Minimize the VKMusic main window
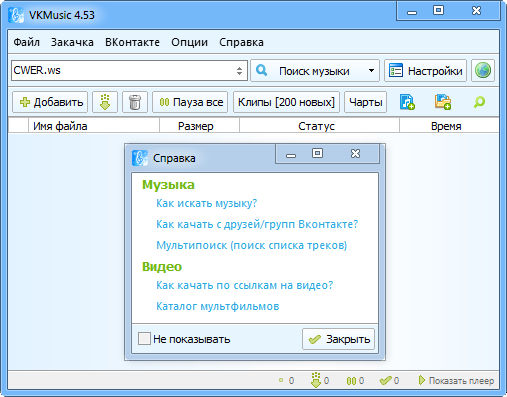 click(x=412, y=12)
